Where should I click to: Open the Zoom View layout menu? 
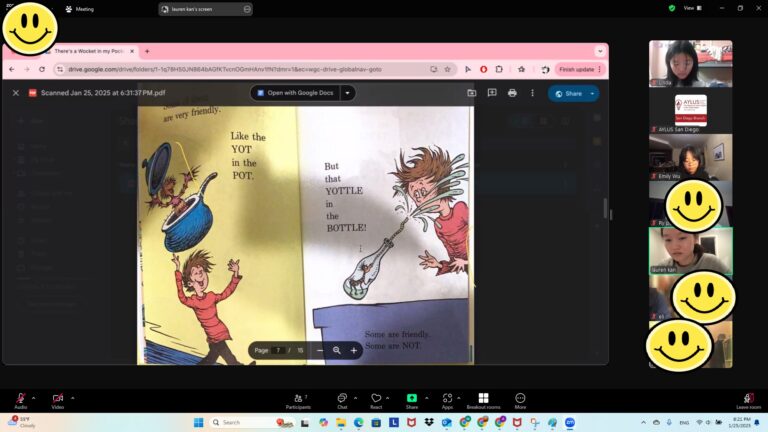693,8
